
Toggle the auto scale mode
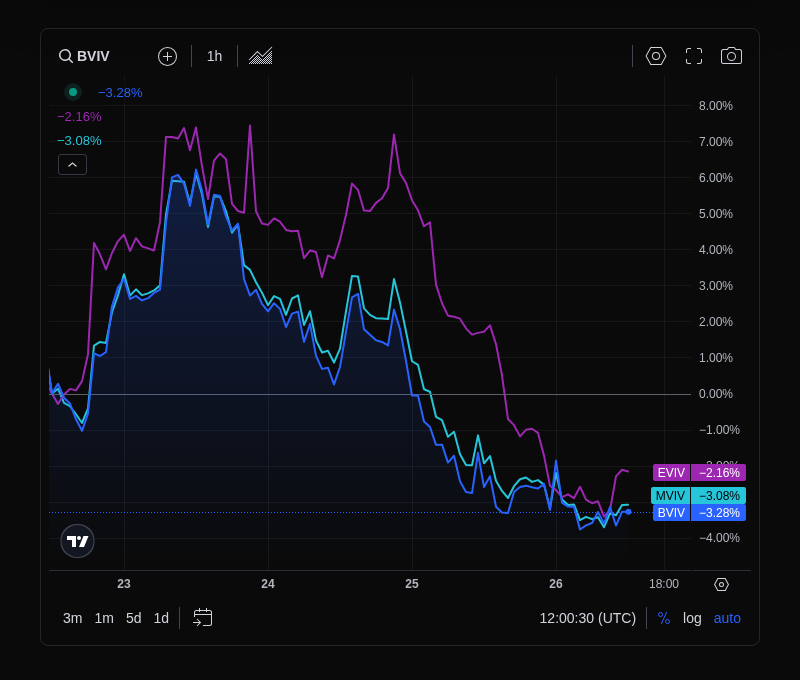pyautogui.click(x=727, y=618)
